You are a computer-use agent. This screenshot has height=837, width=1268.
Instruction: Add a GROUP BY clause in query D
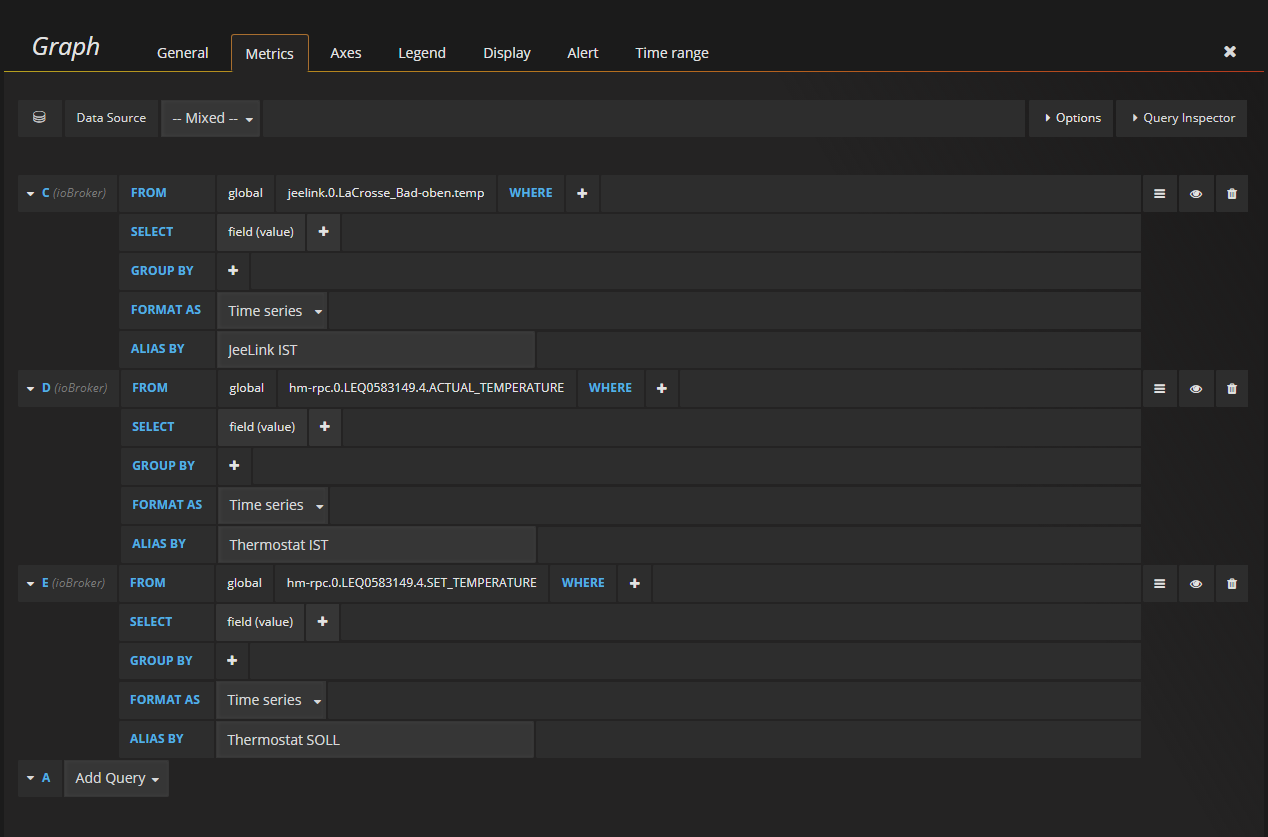(234, 466)
